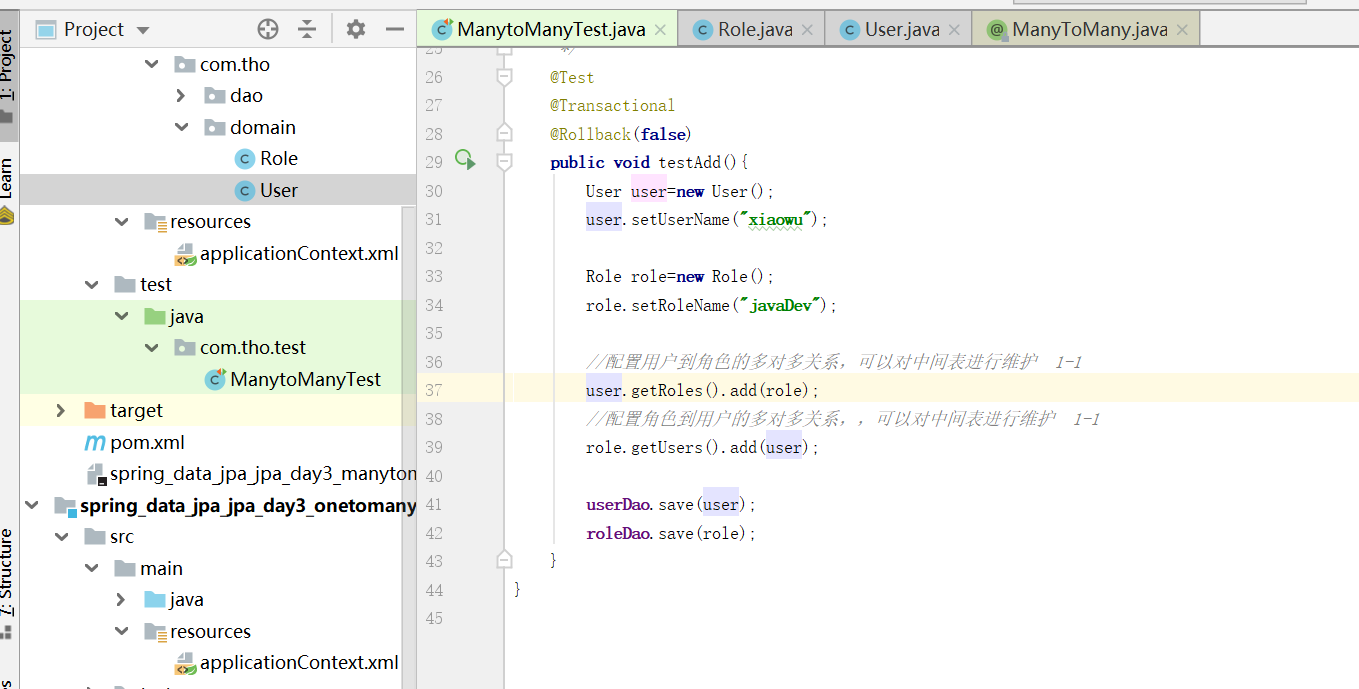This screenshot has width=1359, height=689.
Task: Collapse the test folder
Action: pyautogui.click(x=91, y=284)
